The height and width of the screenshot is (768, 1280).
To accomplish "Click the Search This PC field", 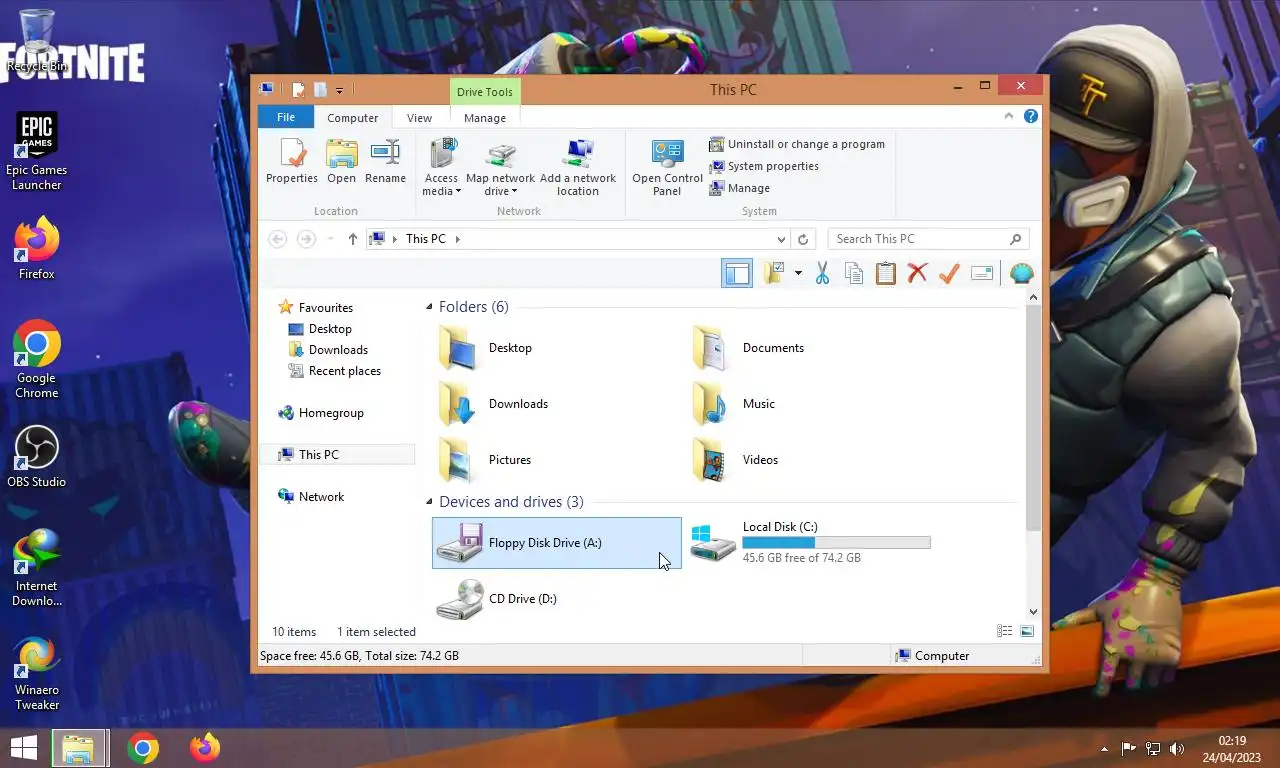I will click(927, 239).
